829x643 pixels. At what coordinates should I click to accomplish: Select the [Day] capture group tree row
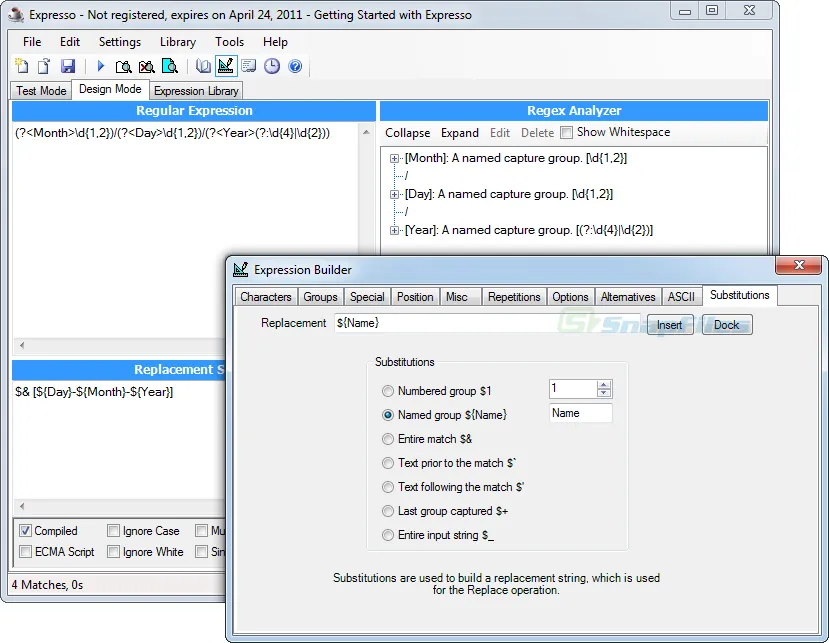click(509, 194)
